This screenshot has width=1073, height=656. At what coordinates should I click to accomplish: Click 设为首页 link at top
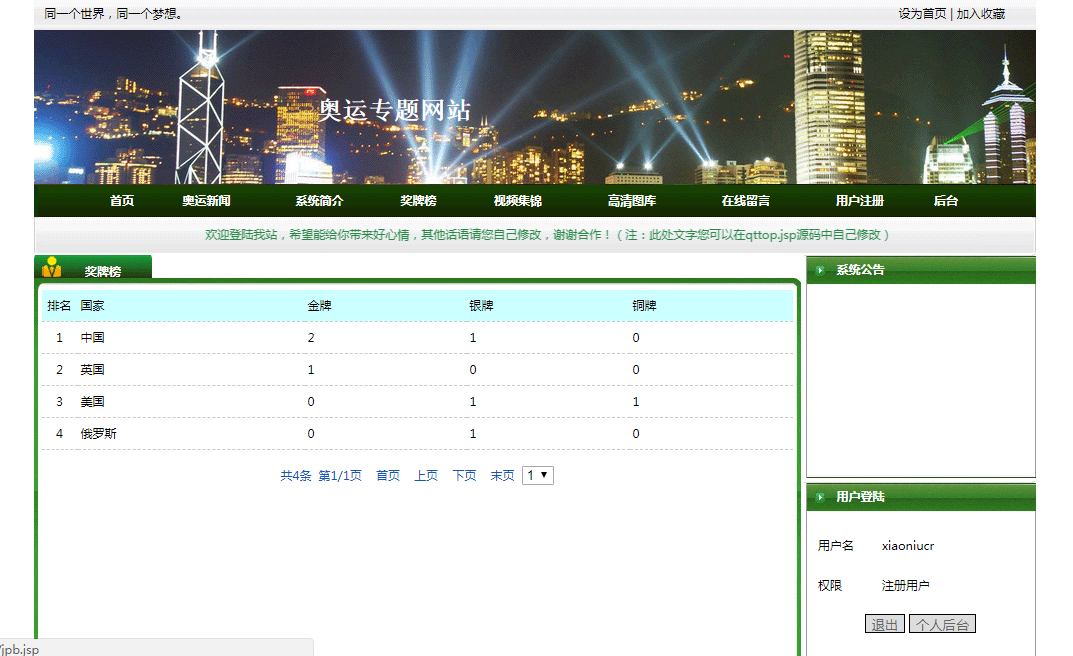[x=922, y=14]
